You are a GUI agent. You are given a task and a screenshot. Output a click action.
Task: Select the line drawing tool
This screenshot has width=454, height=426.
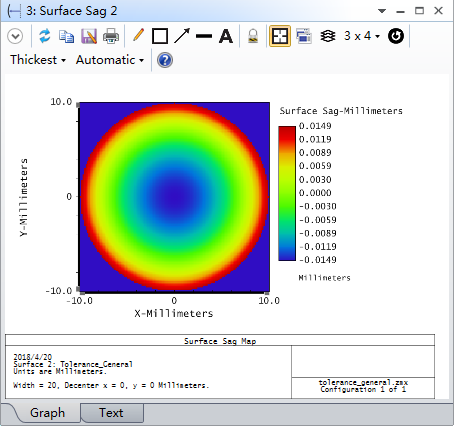point(204,36)
